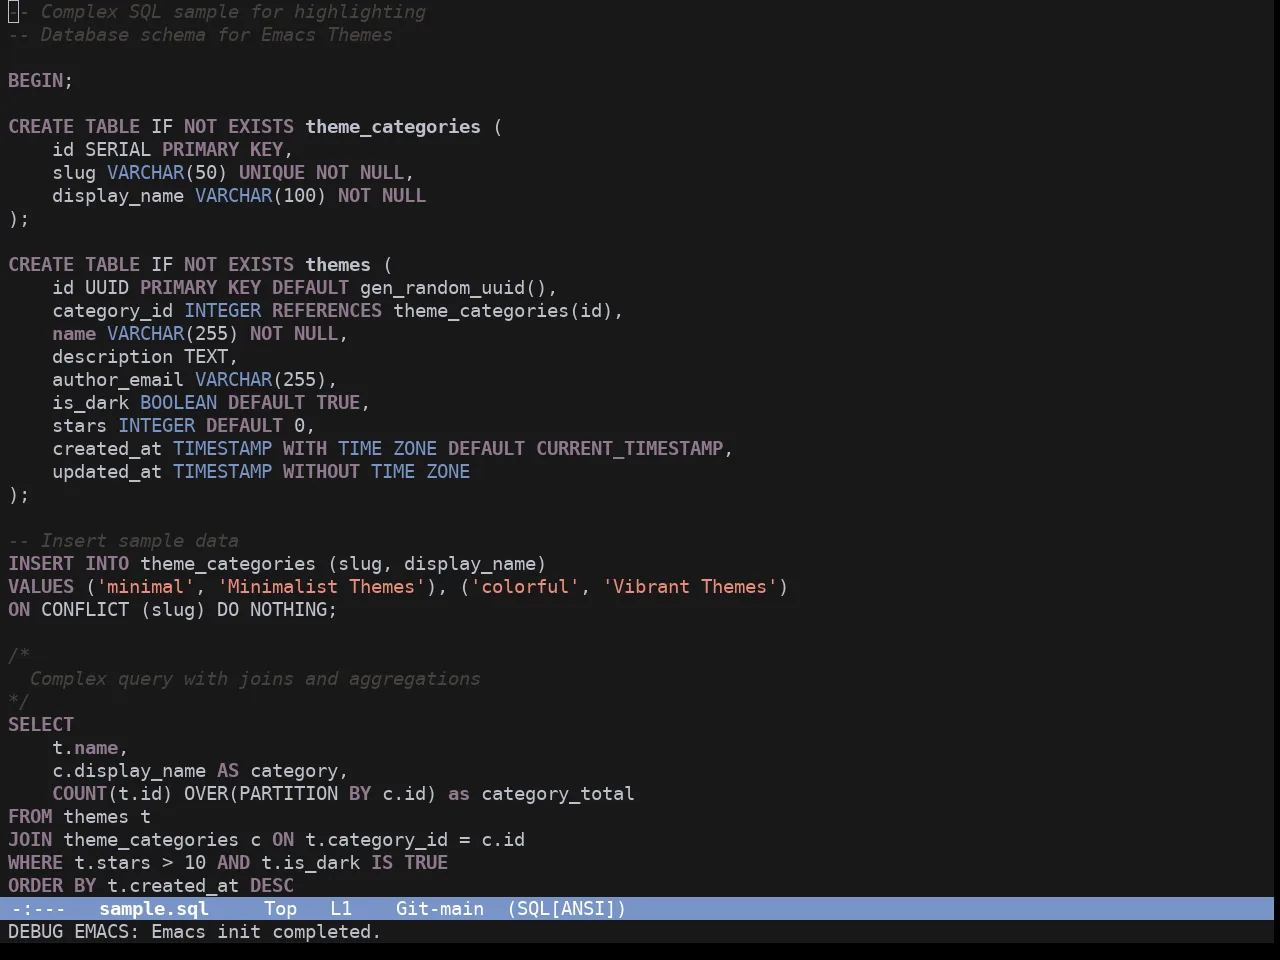Click gen_random_uuid() function call
This screenshot has height=960, width=1280.
pyautogui.click(x=453, y=288)
